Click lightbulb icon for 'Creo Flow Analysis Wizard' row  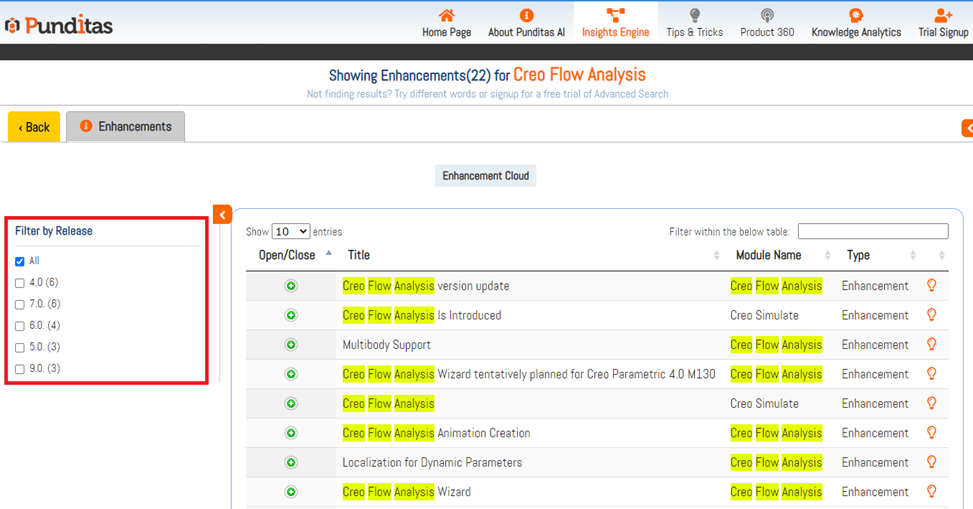coord(931,492)
